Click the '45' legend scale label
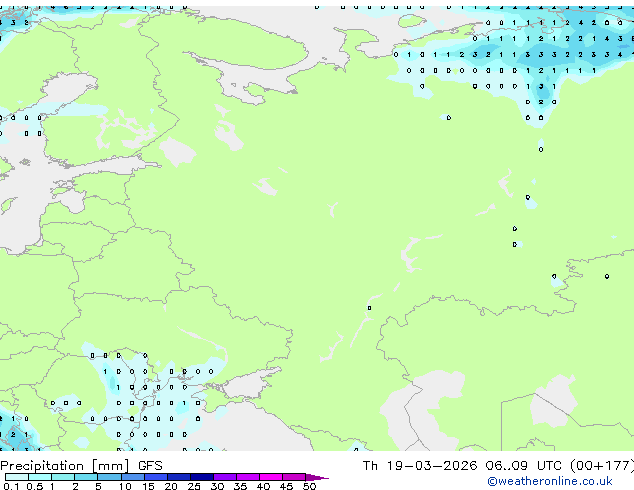Viewport: 634px width, 490px height. click(x=286, y=486)
